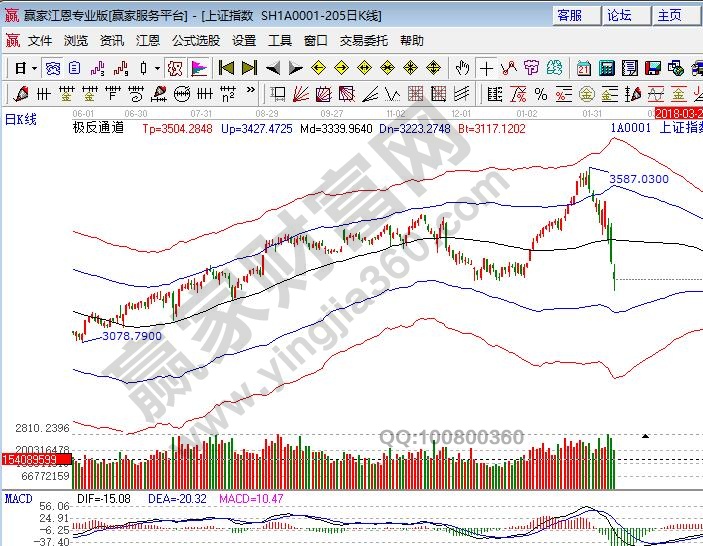
Task: Expand the candlestick style dropdown arrow
Action: tap(157, 68)
